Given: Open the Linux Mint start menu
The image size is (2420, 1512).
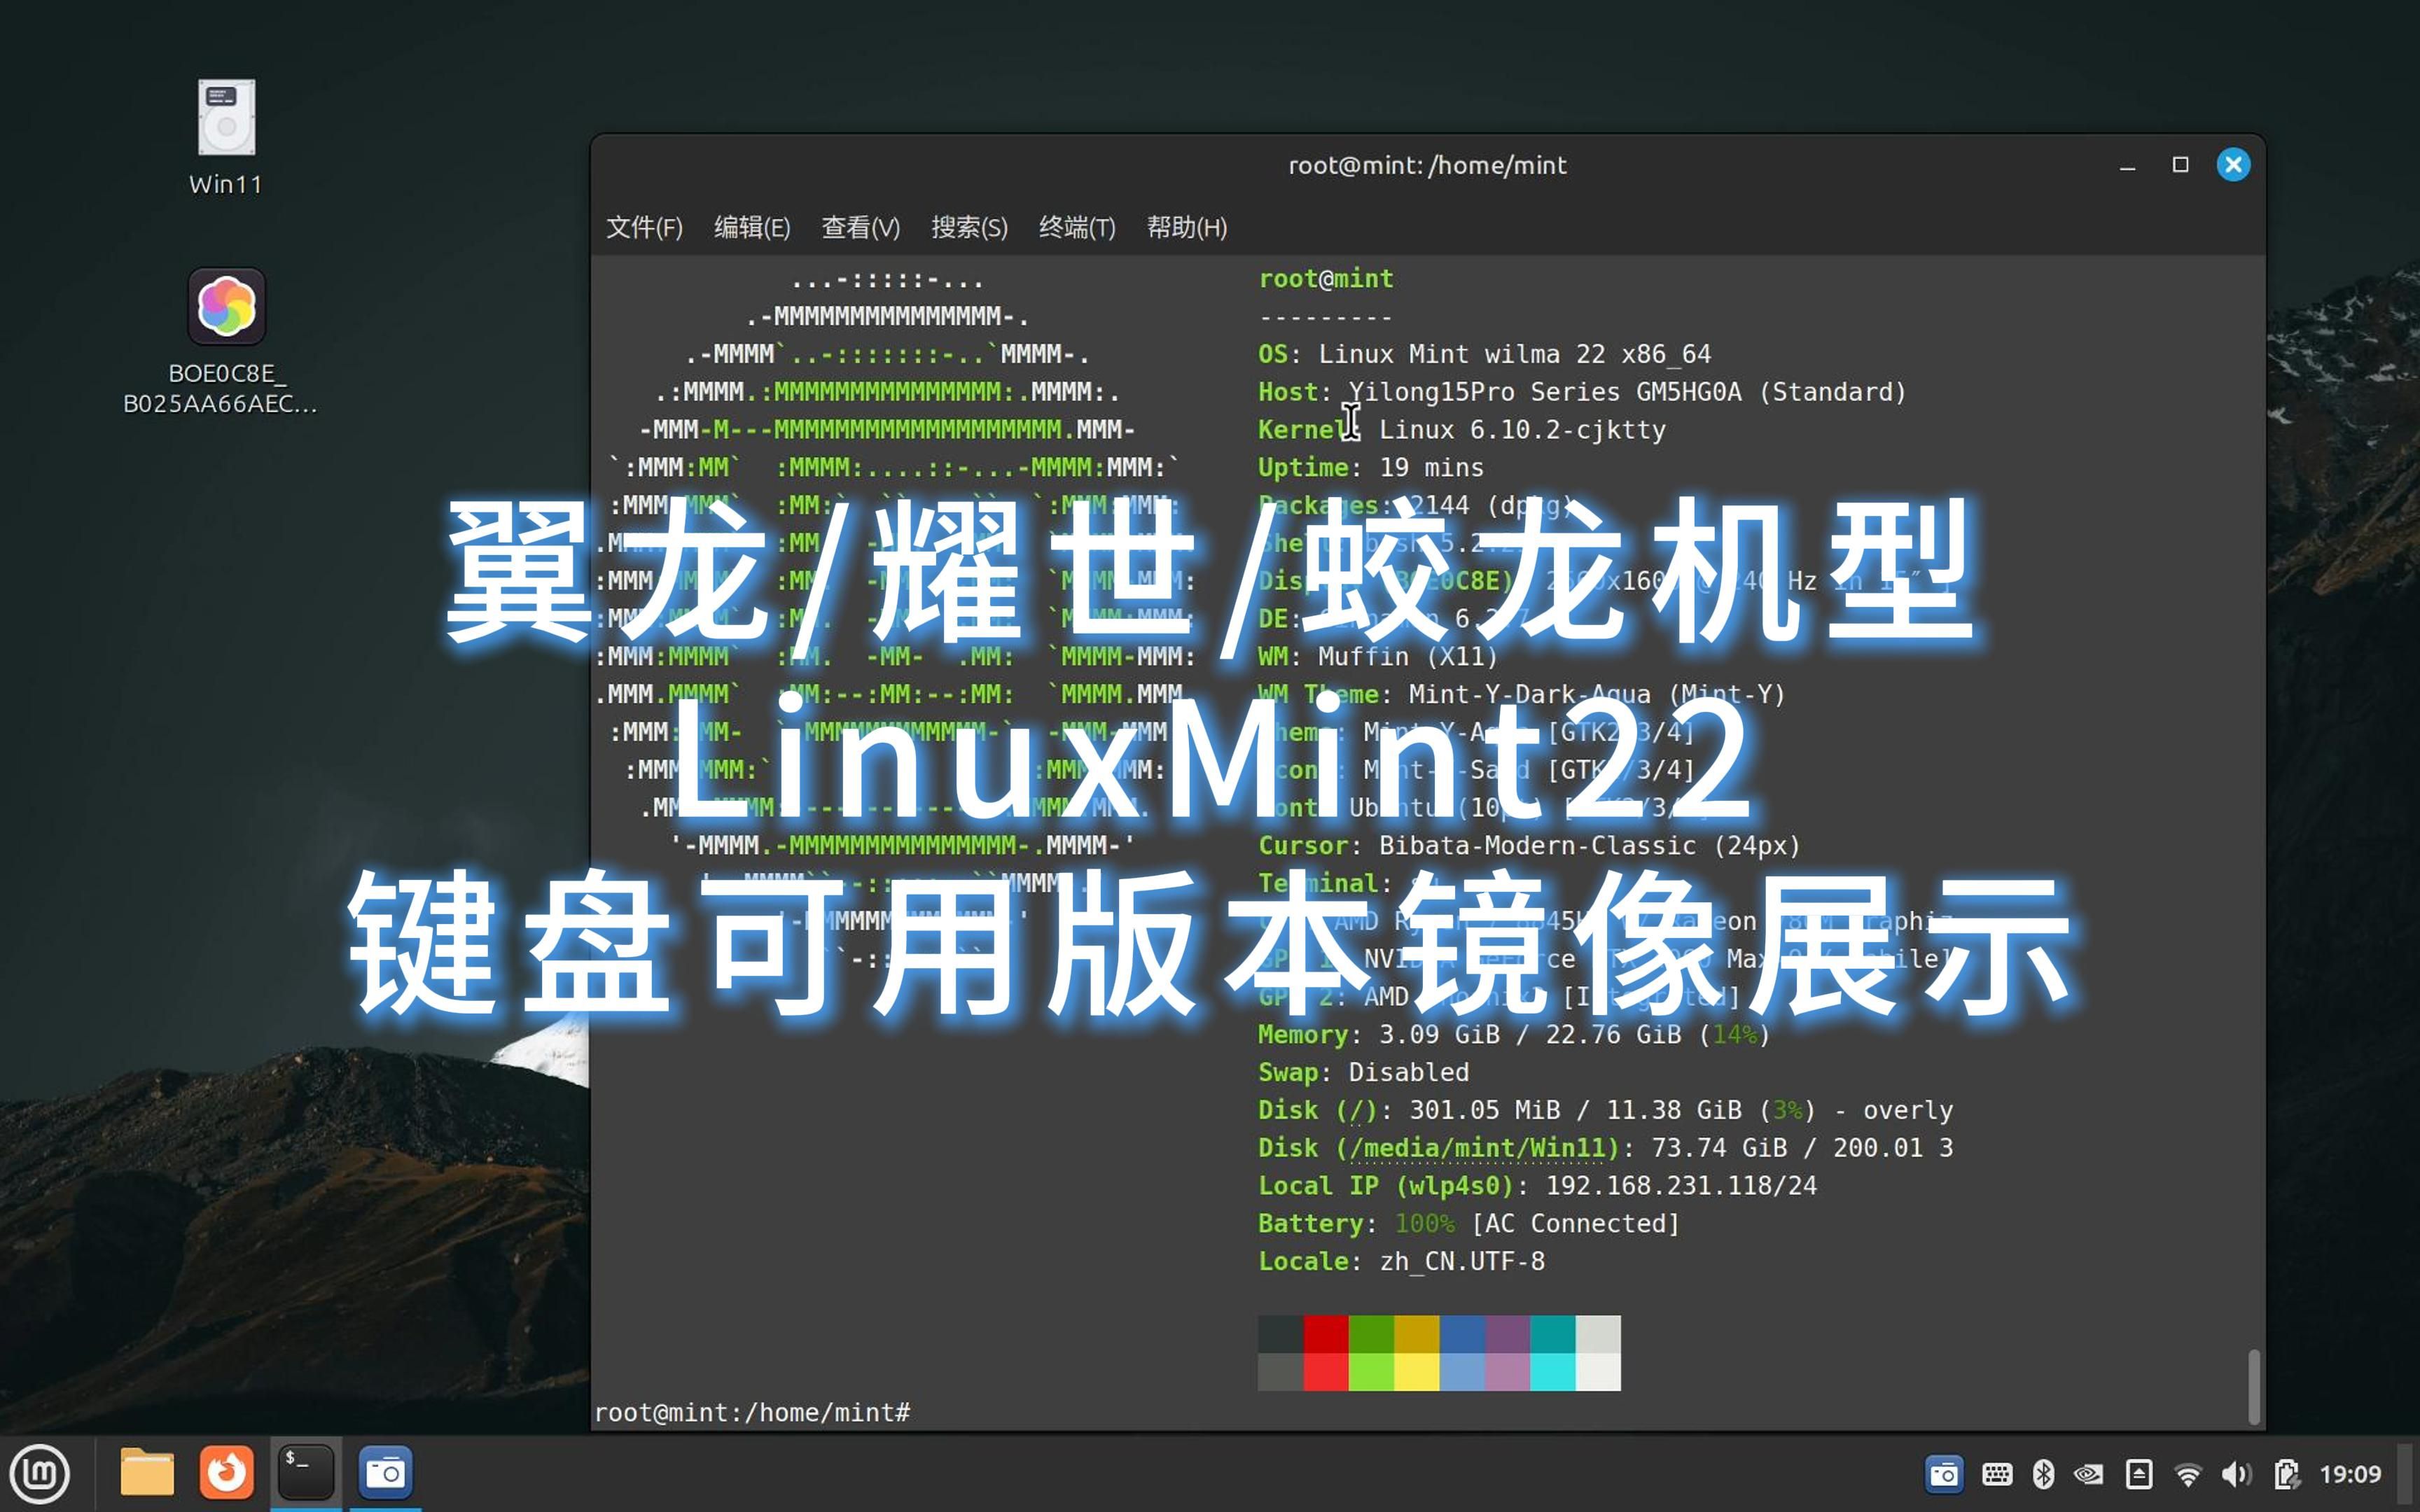Looking at the screenshot, I should pos(40,1473).
